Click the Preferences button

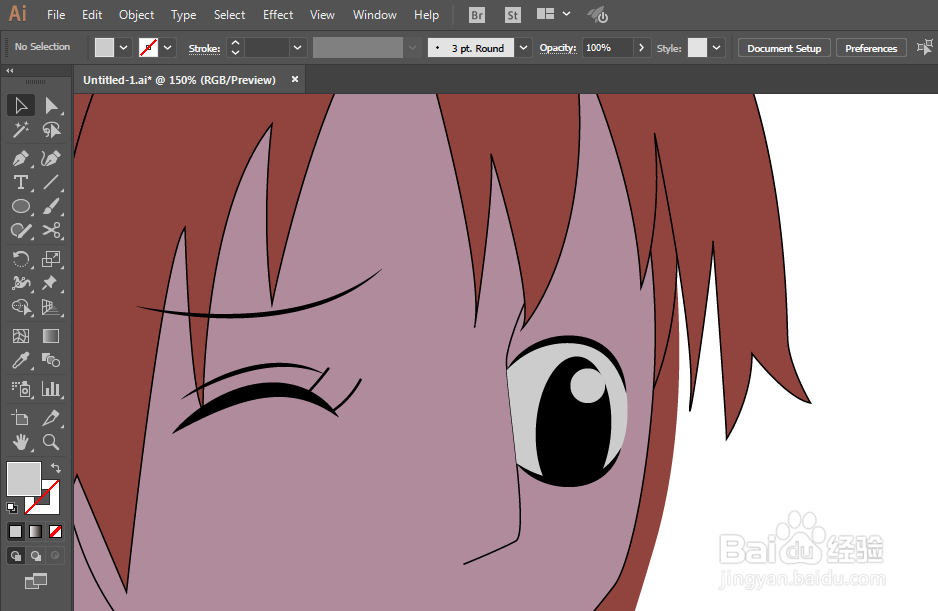click(871, 48)
